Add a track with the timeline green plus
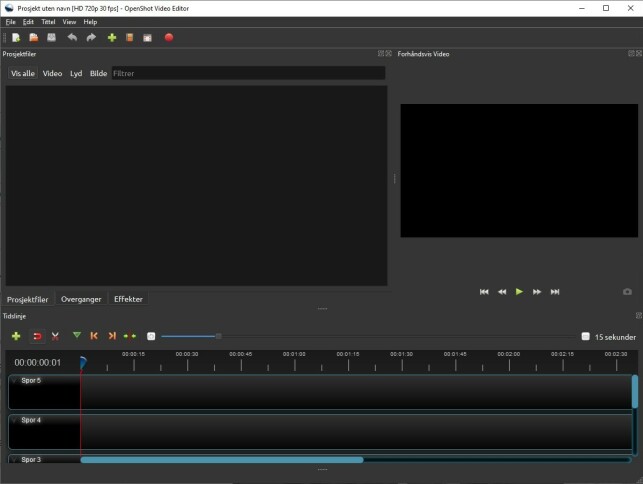This screenshot has height=484, width=643. click(x=16, y=336)
